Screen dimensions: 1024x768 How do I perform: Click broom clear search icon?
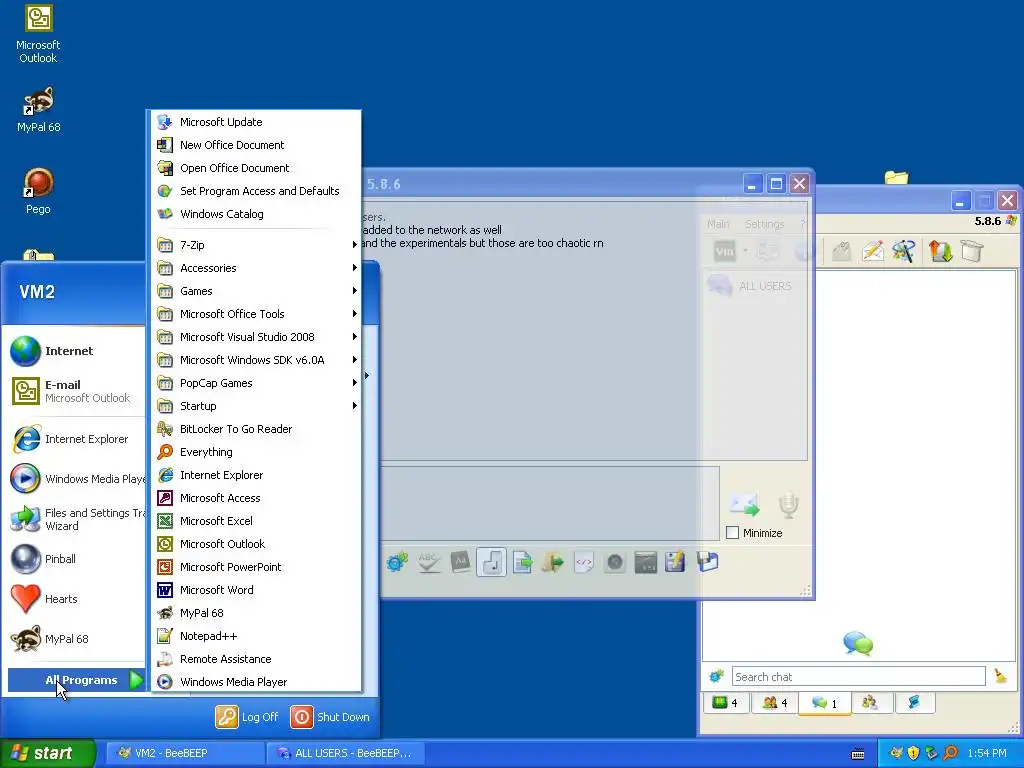click(1000, 676)
